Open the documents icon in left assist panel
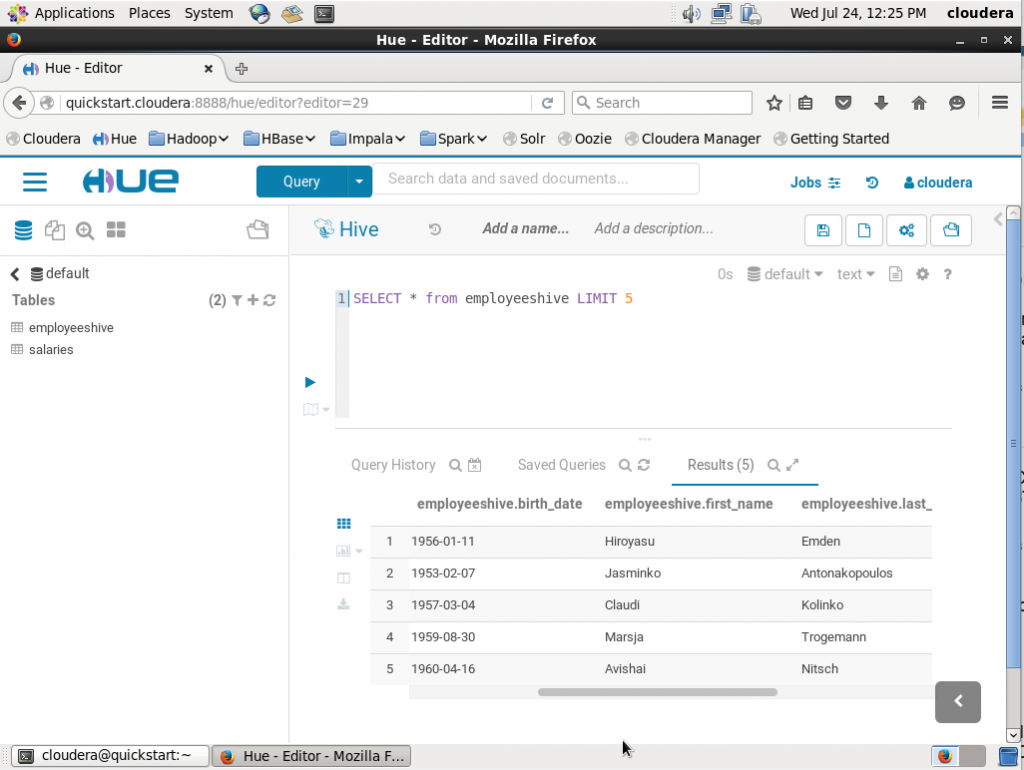This screenshot has width=1024, height=770. point(55,229)
